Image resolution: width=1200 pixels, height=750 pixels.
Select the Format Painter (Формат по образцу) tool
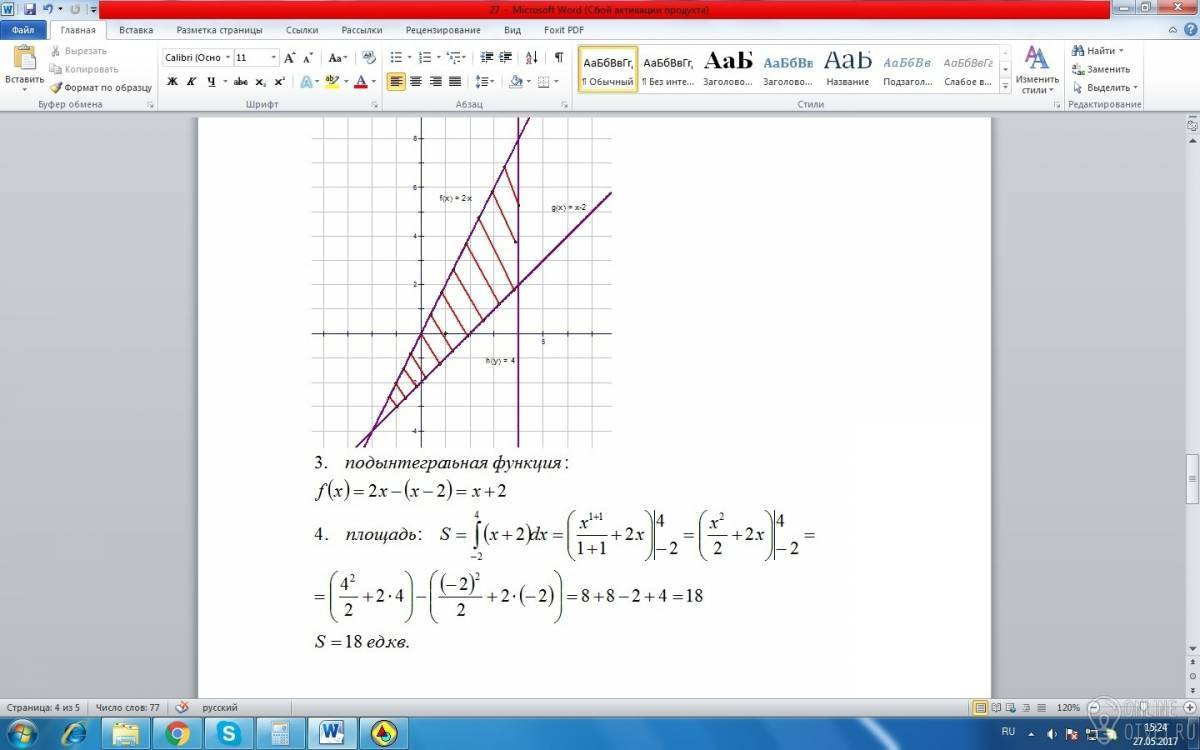101,87
